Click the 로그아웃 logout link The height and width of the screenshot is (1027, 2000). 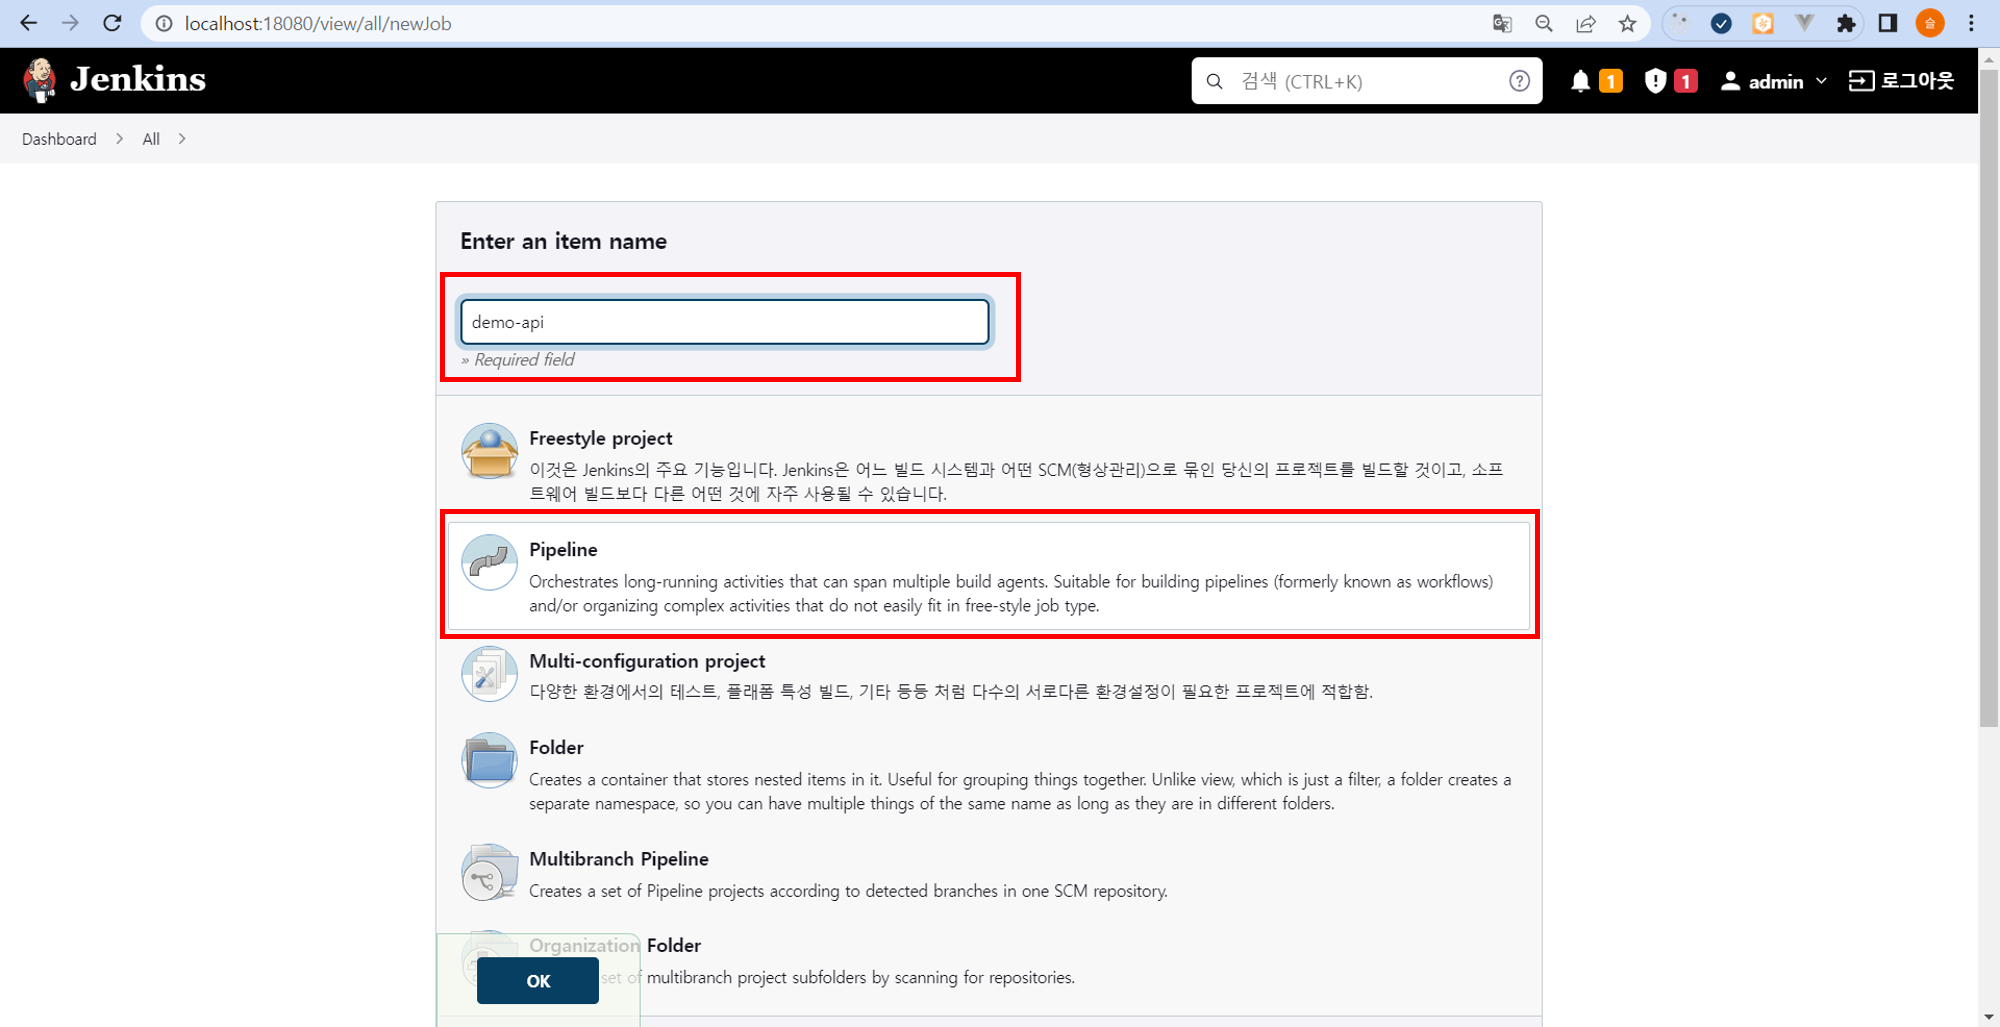point(1901,81)
